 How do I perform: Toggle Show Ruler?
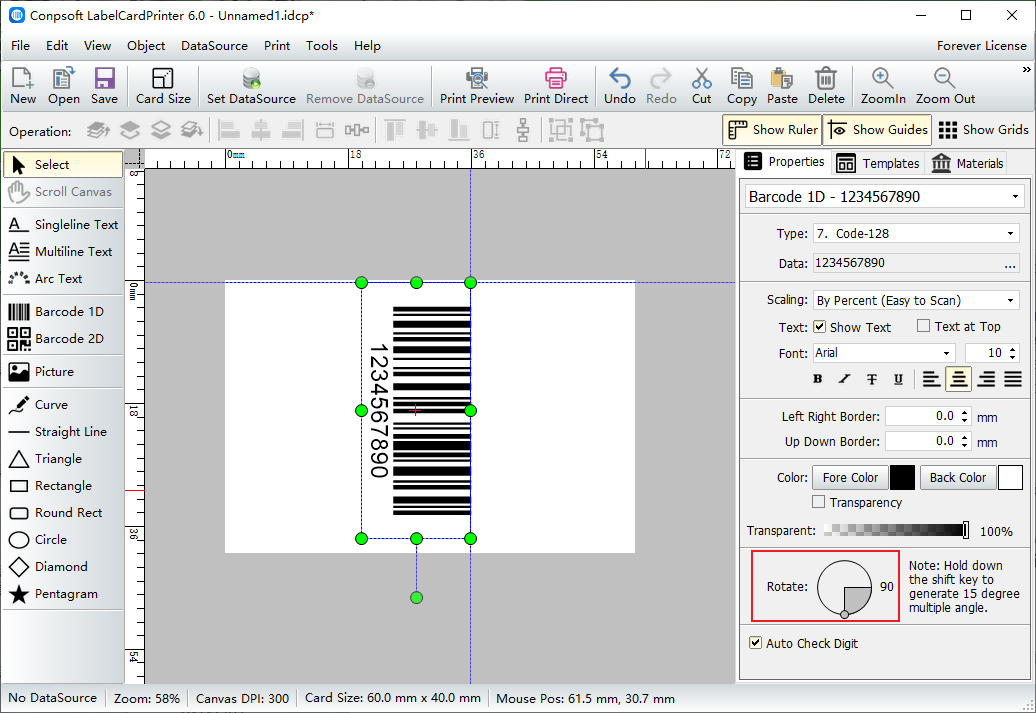pyautogui.click(x=772, y=130)
